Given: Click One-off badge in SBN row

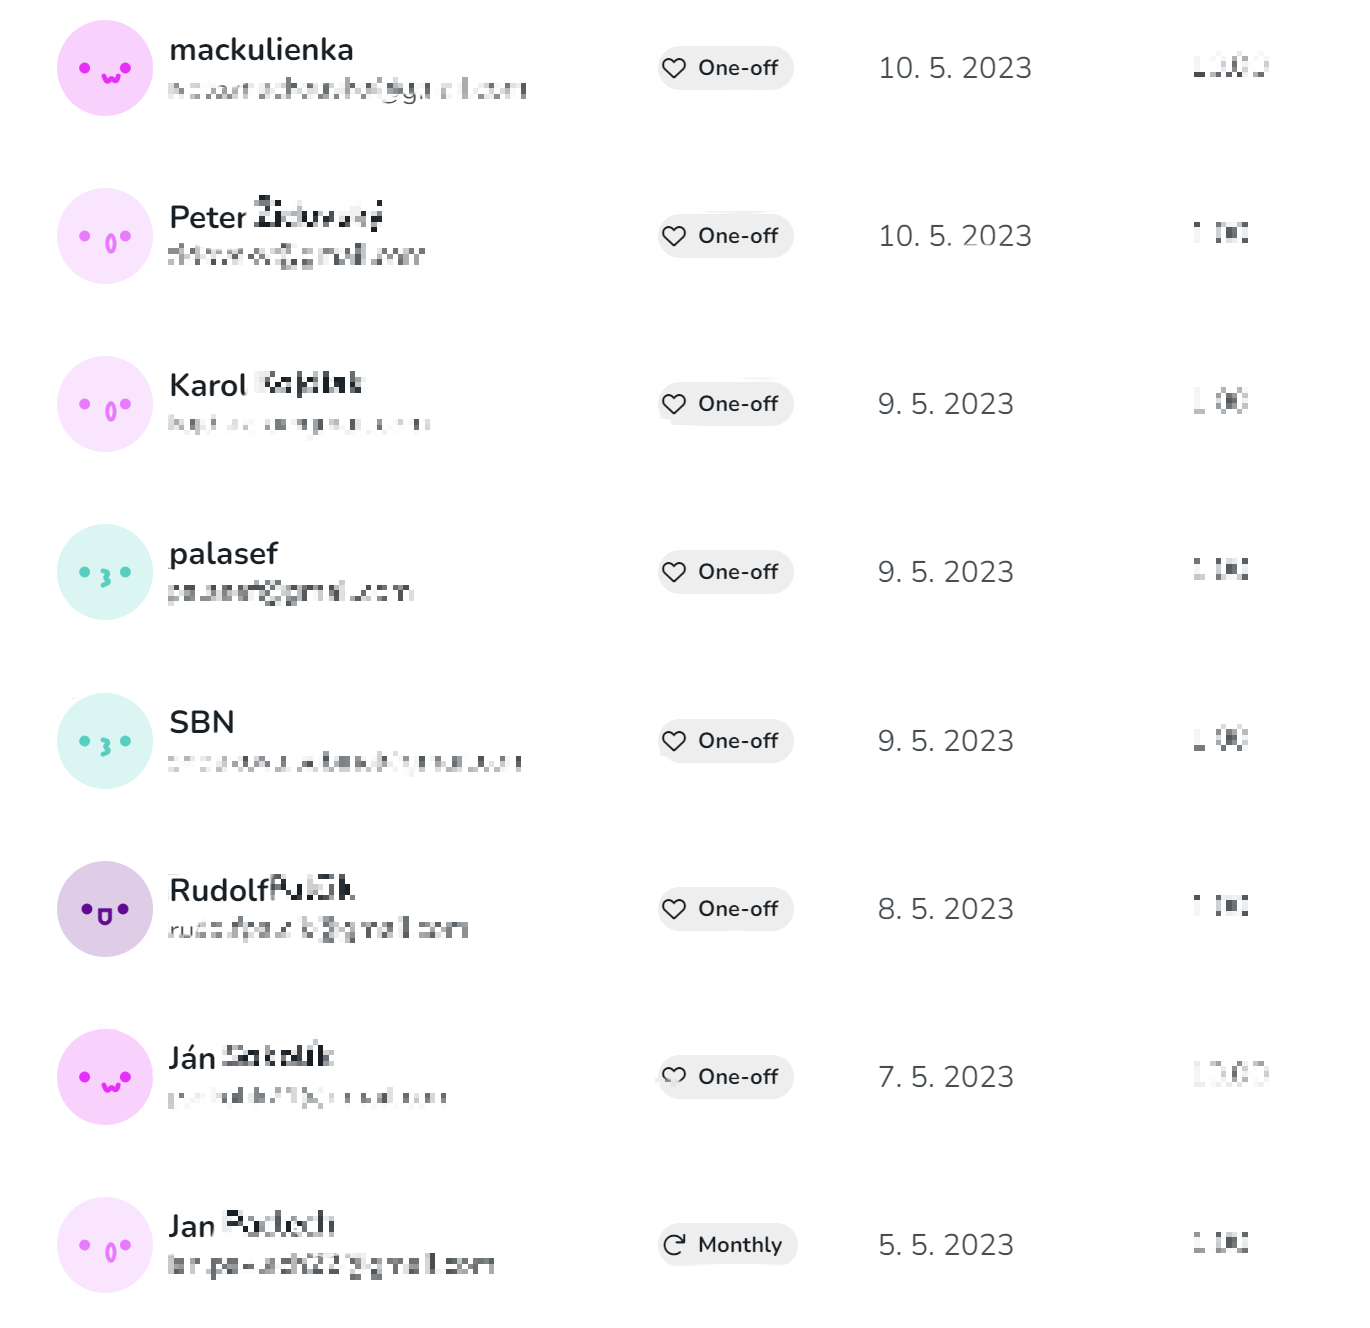Looking at the screenshot, I should pos(725,741).
